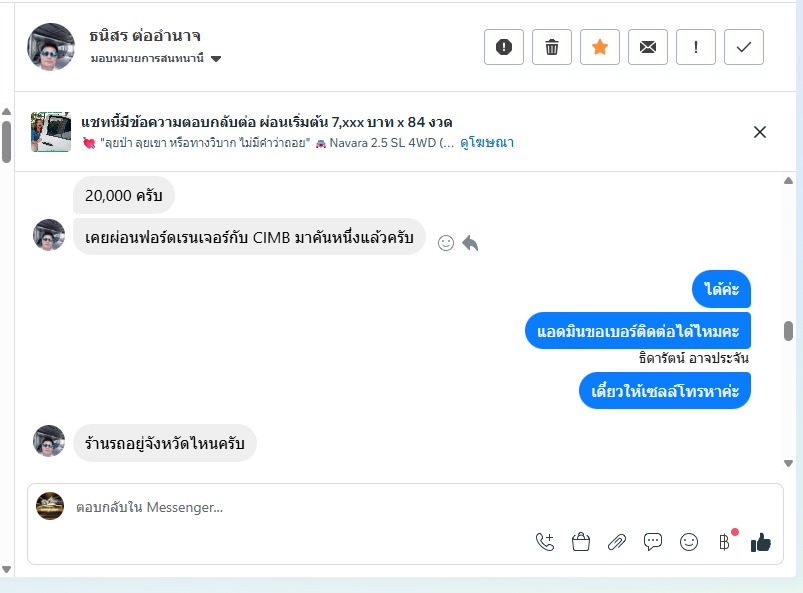Click the exclamation mark priority button
Screen dimensions: 803x593
pyautogui.click(x=696, y=47)
